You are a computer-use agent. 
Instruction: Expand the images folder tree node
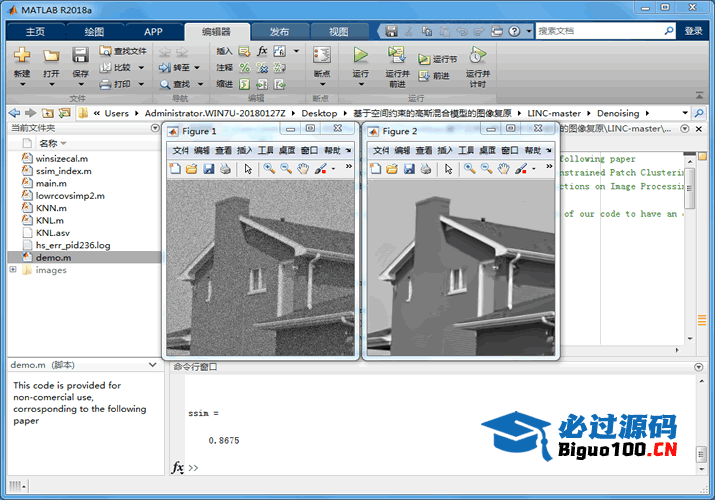[x=13, y=269]
